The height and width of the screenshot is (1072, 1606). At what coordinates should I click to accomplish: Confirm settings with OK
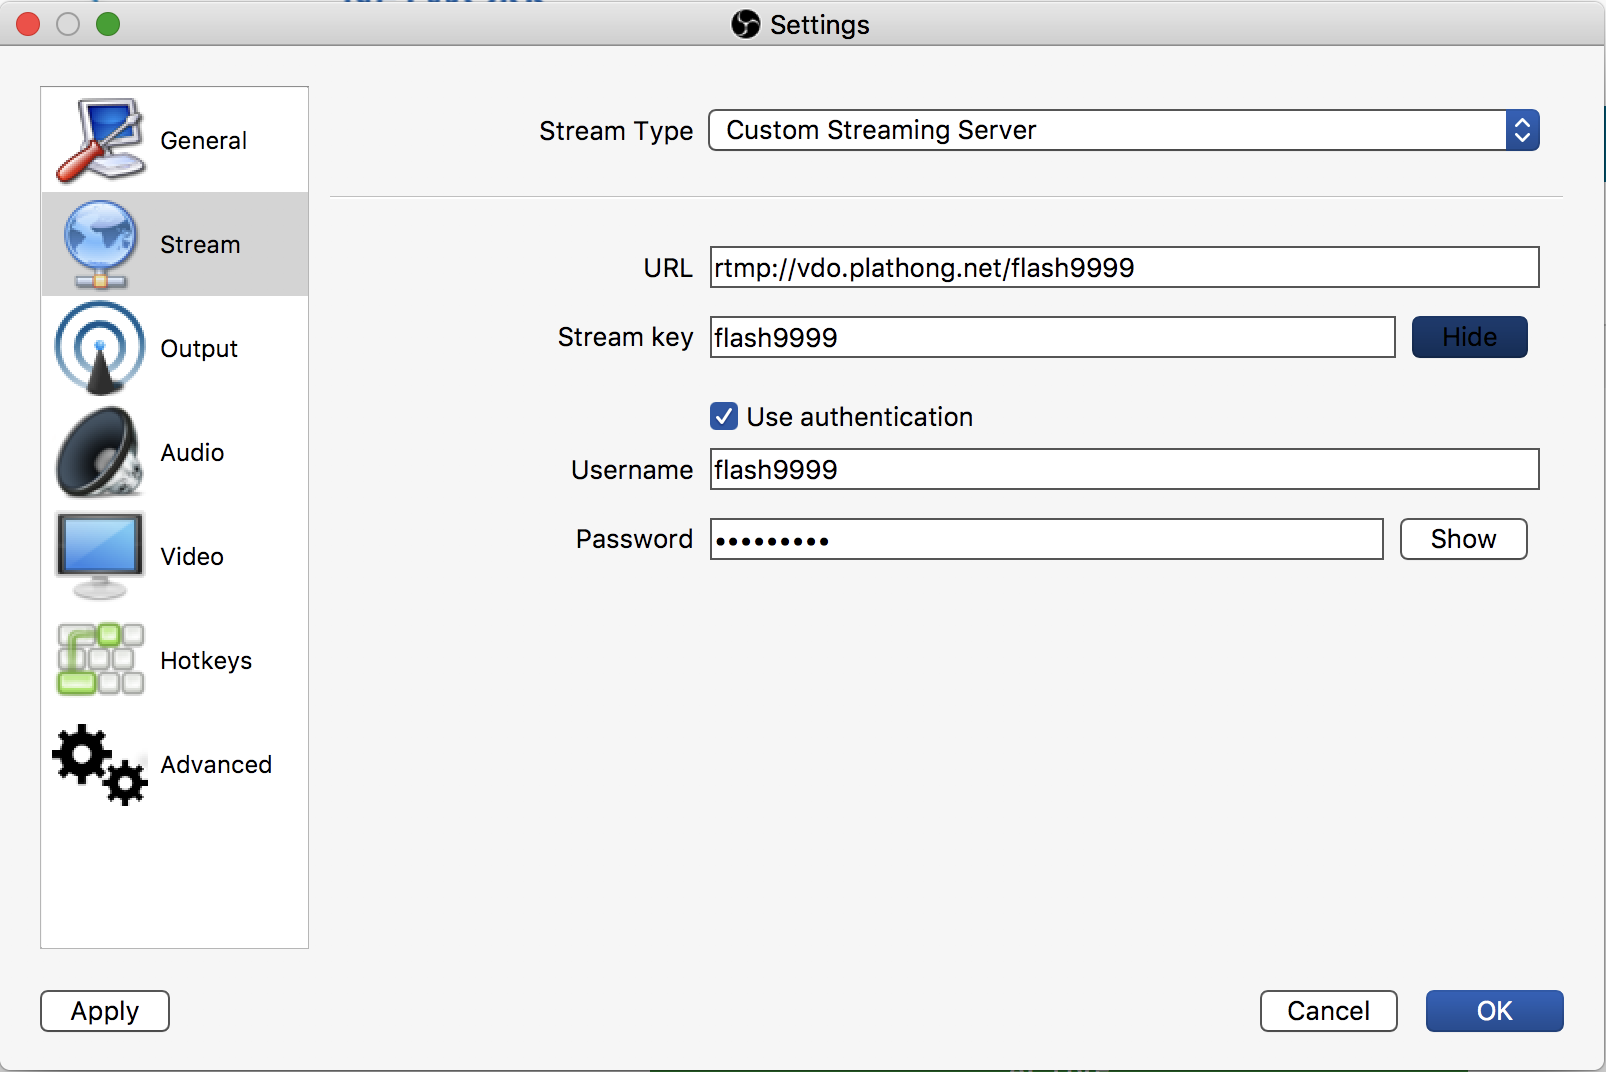click(1494, 1011)
